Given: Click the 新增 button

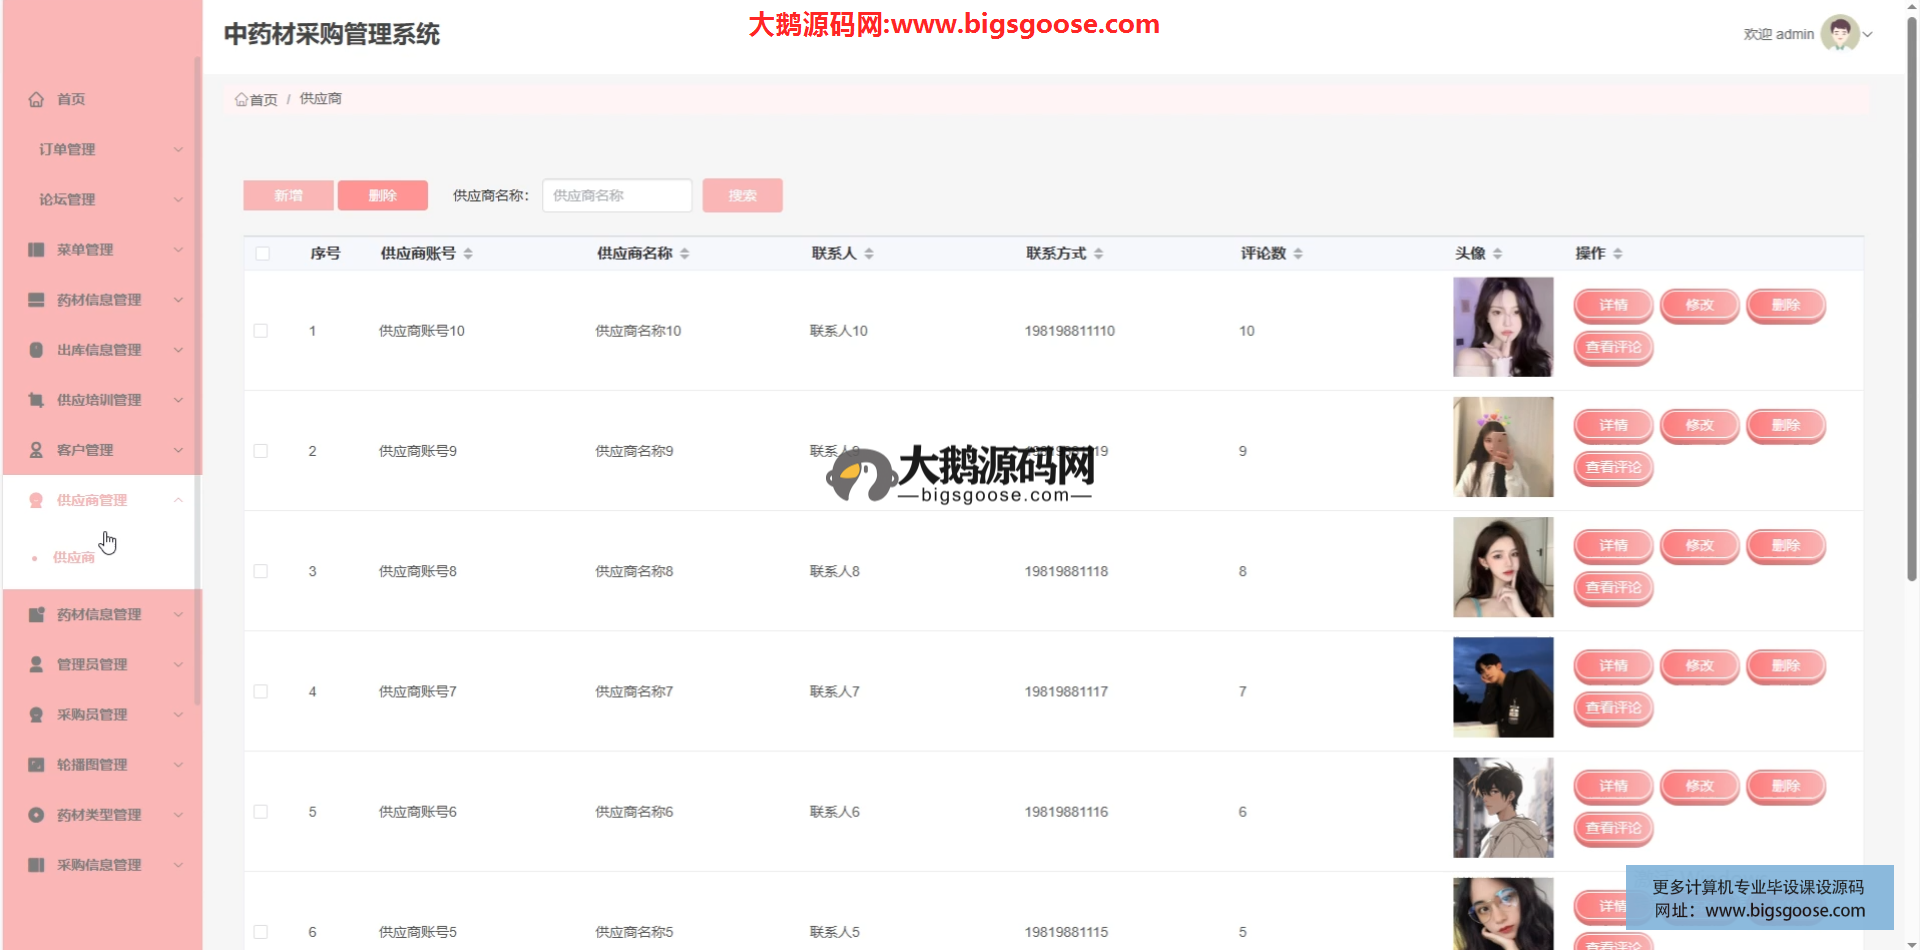Looking at the screenshot, I should [288, 196].
